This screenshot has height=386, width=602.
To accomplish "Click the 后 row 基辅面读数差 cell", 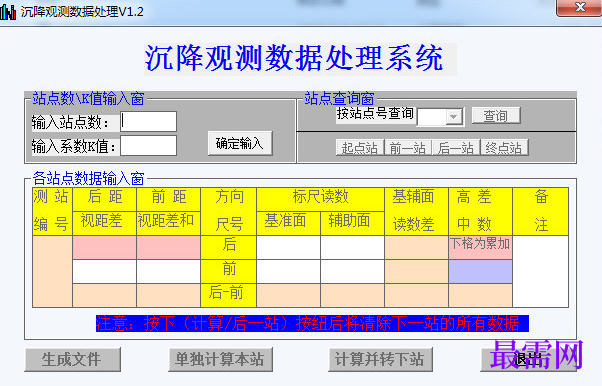I will (x=416, y=247).
